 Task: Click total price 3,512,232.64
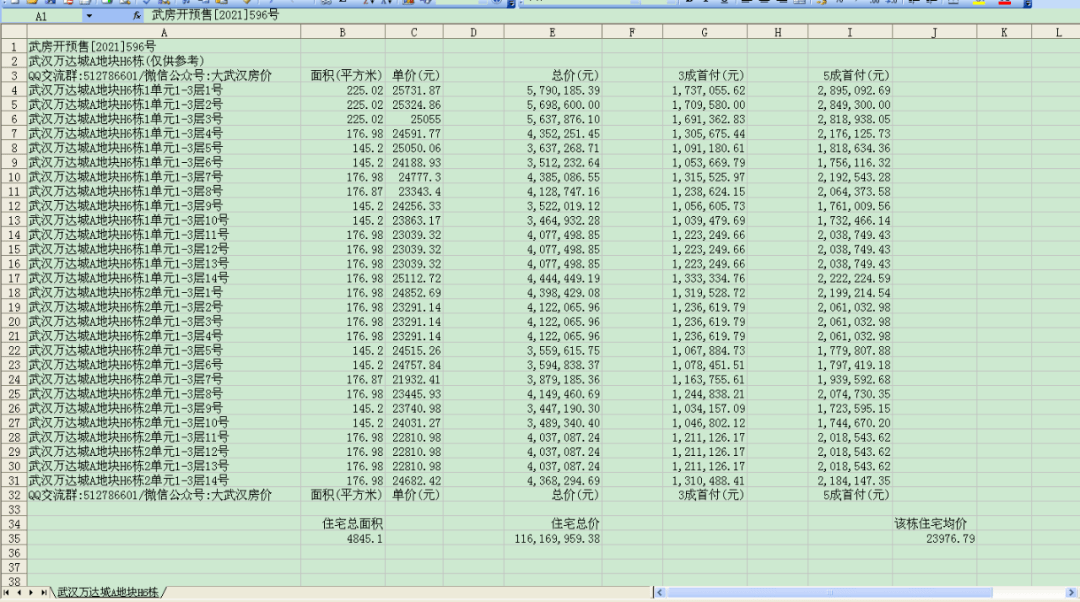pos(563,162)
